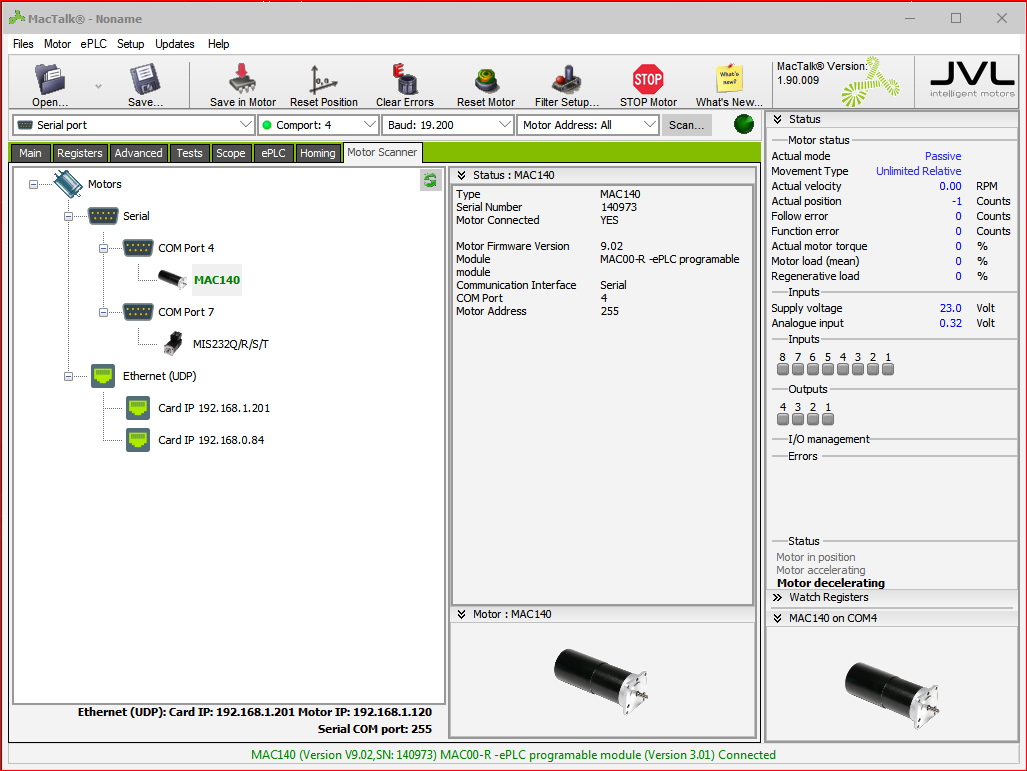Screen dimensions: 1027x771
Task: Hit the red STOP Motor icon
Action: pyautogui.click(x=648, y=79)
